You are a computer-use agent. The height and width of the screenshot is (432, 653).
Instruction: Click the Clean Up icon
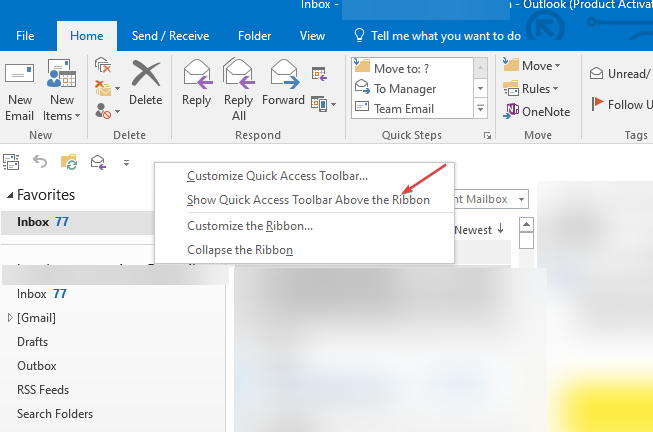tap(103, 88)
